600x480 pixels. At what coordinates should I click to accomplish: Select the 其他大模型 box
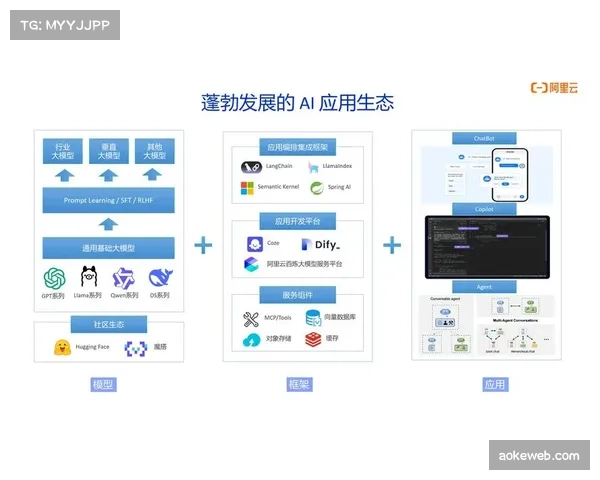click(x=155, y=151)
